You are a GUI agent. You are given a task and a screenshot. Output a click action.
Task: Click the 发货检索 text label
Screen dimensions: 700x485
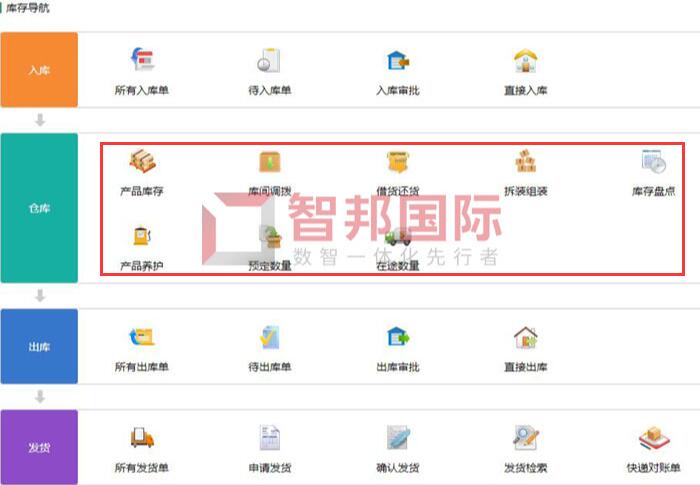[525, 468]
